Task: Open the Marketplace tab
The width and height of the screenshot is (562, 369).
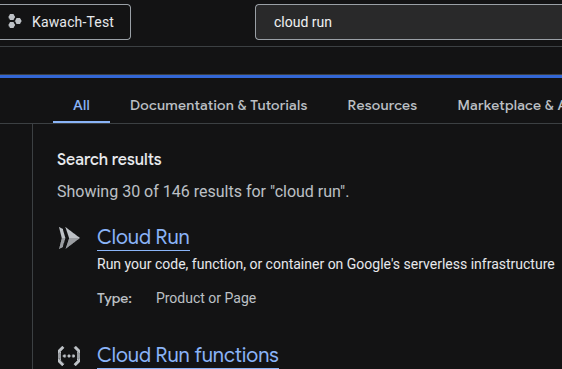Action: tap(509, 105)
